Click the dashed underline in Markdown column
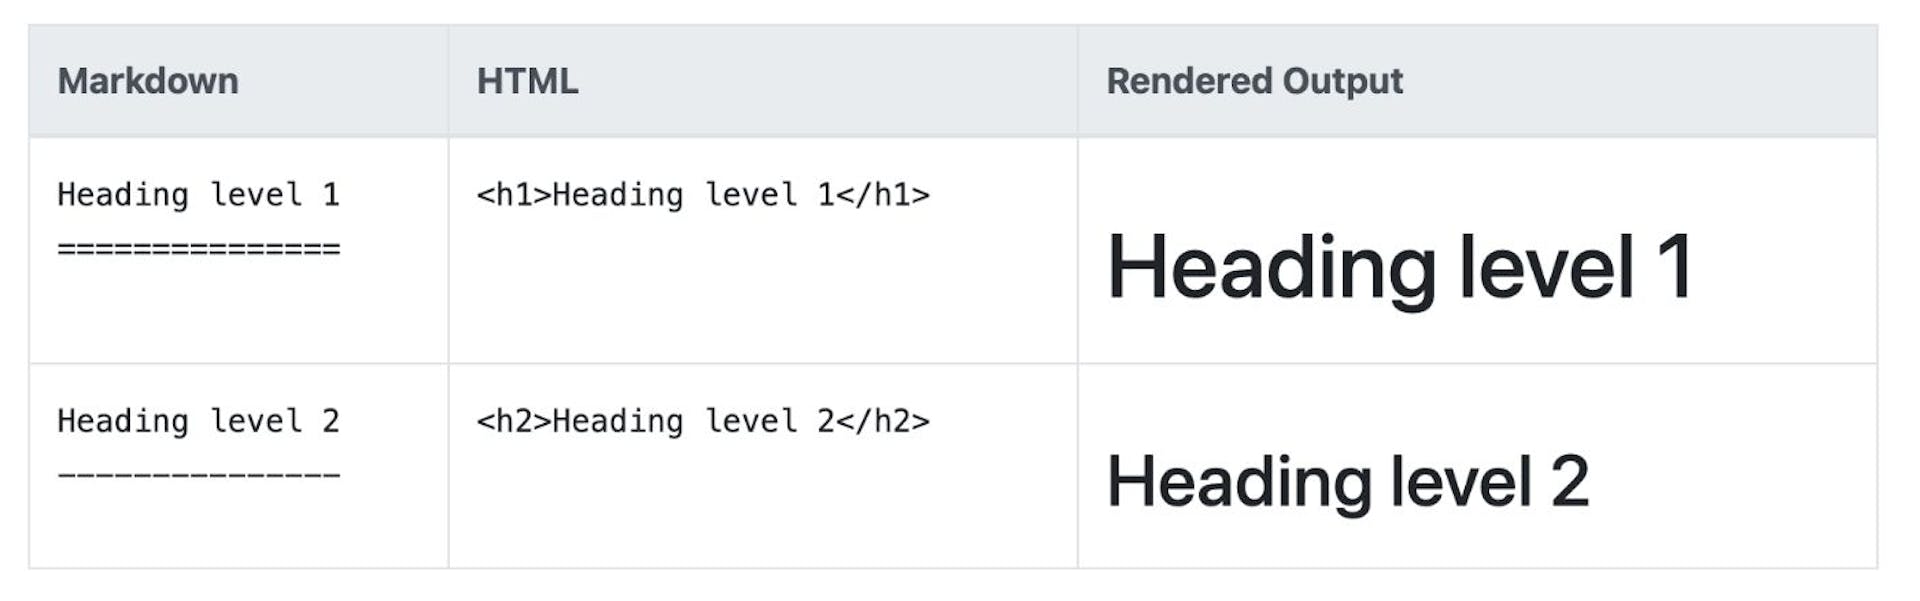This screenshot has width=1920, height=601. (x=198, y=475)
